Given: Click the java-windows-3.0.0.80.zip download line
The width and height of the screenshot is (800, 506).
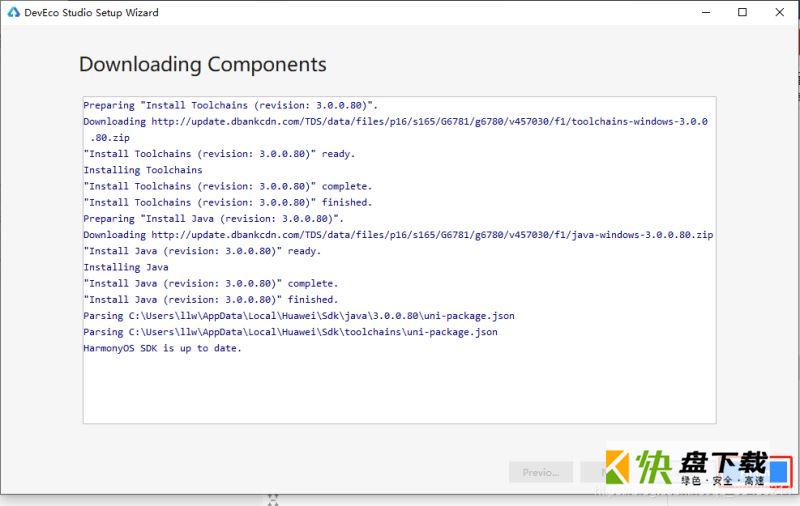Looking at the screenshot, I should pyautogui.click(x=398, y=235).
